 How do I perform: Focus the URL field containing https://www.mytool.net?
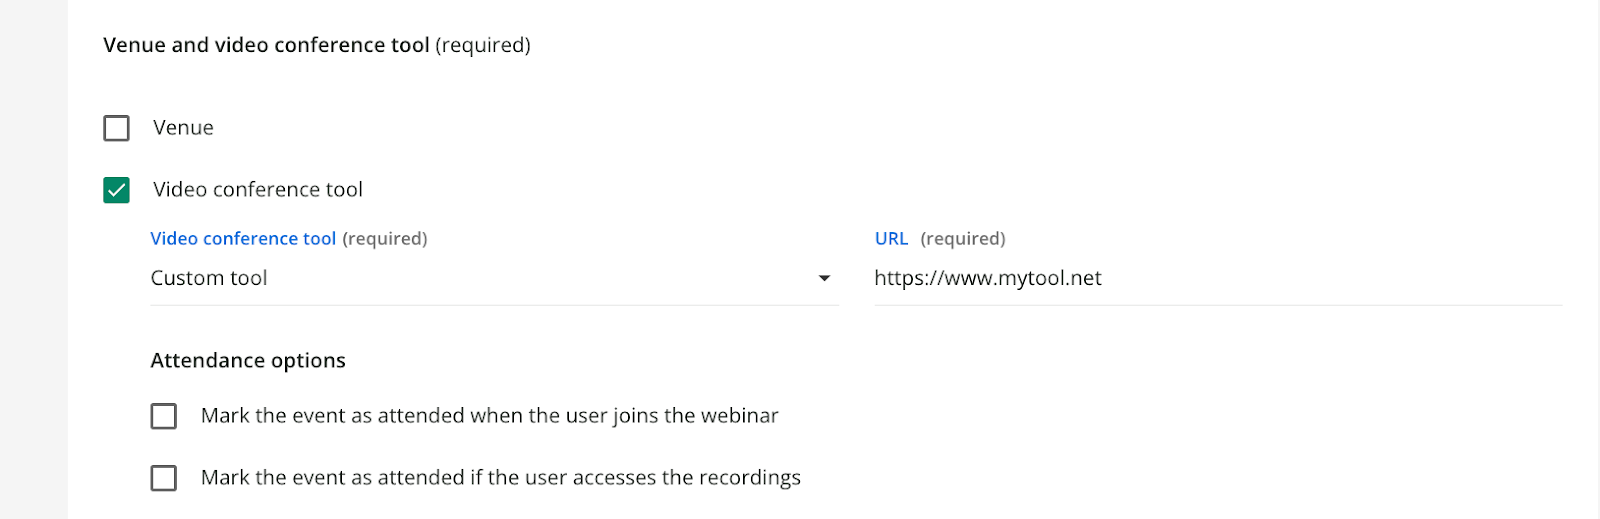coord(1200,278)
